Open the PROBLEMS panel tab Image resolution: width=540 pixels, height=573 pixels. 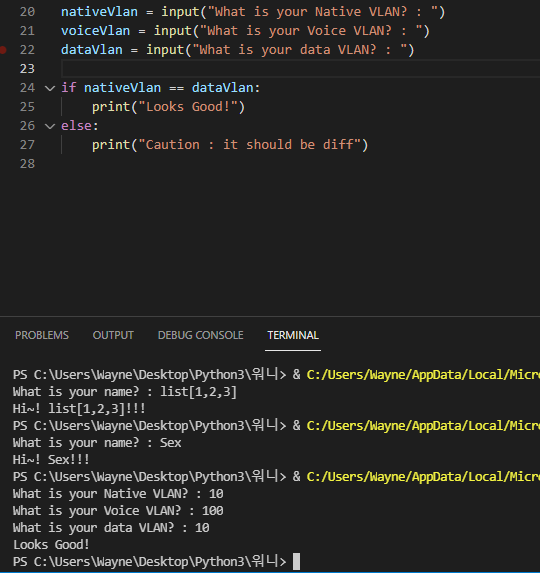[42, 335]
